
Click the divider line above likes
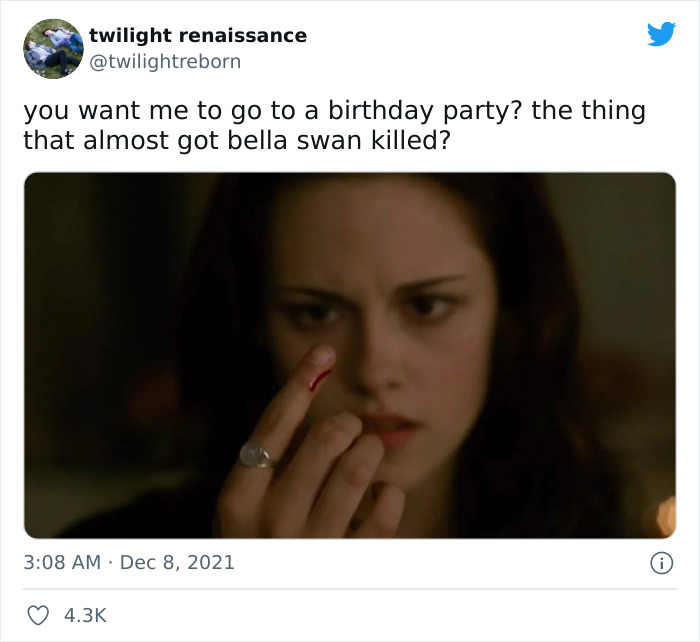click(x=350, y=589)
